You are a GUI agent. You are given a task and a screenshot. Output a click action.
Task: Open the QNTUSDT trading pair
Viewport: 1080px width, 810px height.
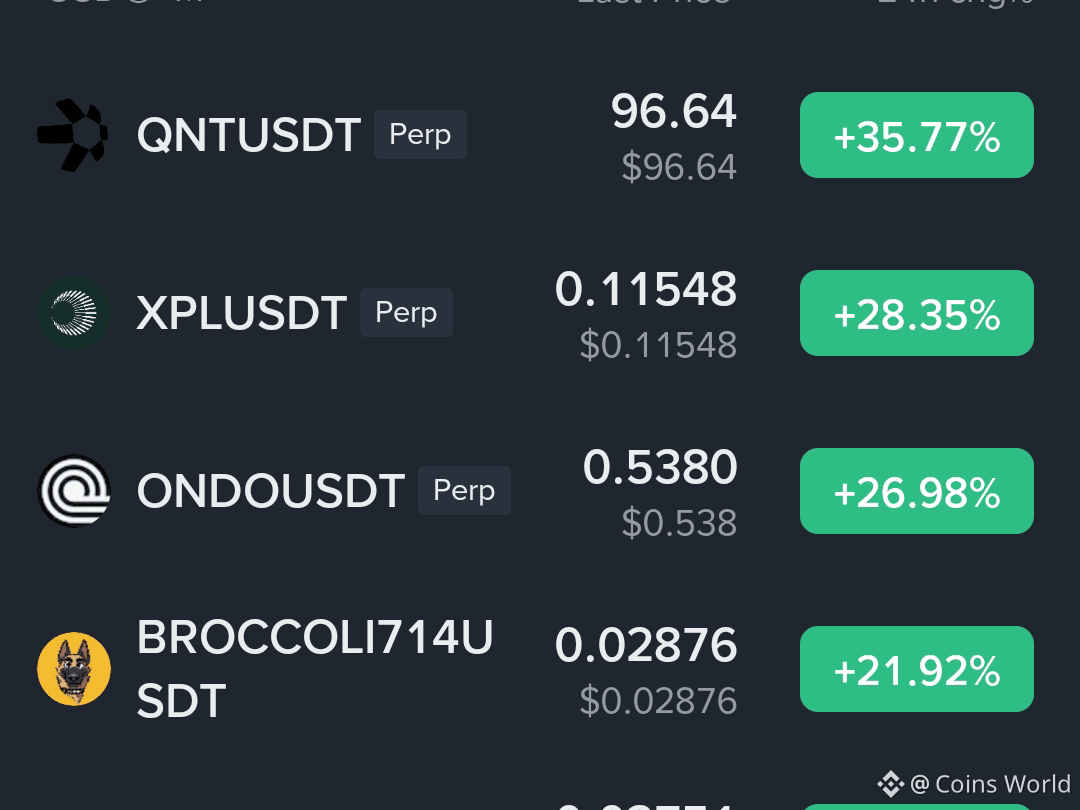(x=249, y=135)
